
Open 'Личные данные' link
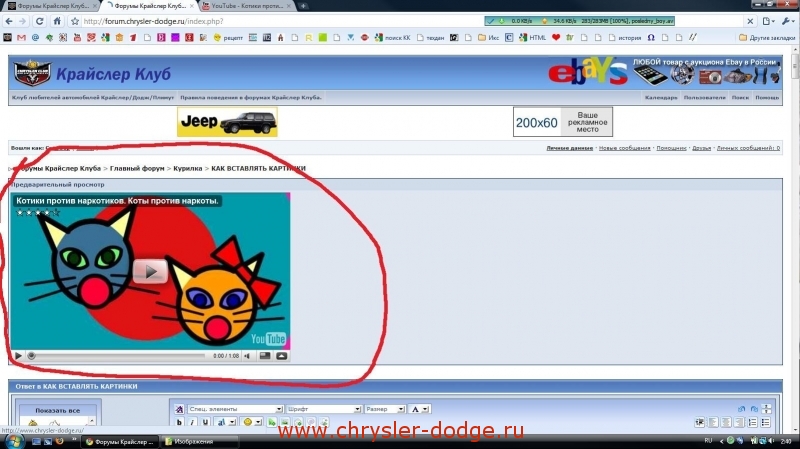[x=569, y=148]
